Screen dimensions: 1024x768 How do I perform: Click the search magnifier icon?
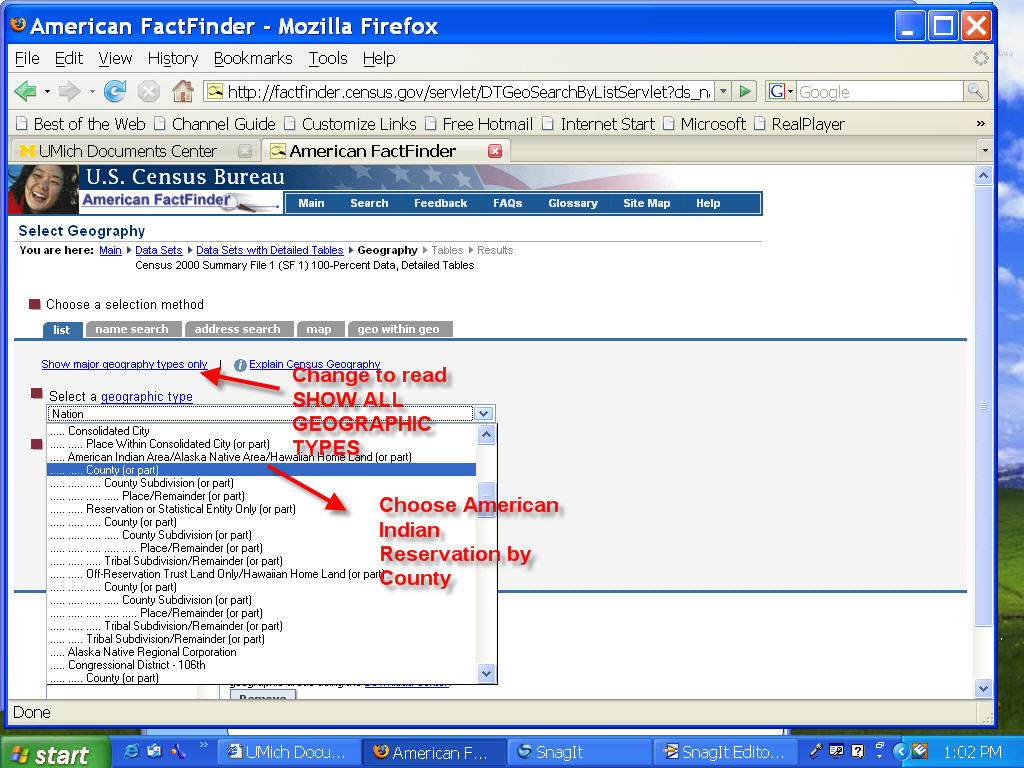tap(975, 92)
